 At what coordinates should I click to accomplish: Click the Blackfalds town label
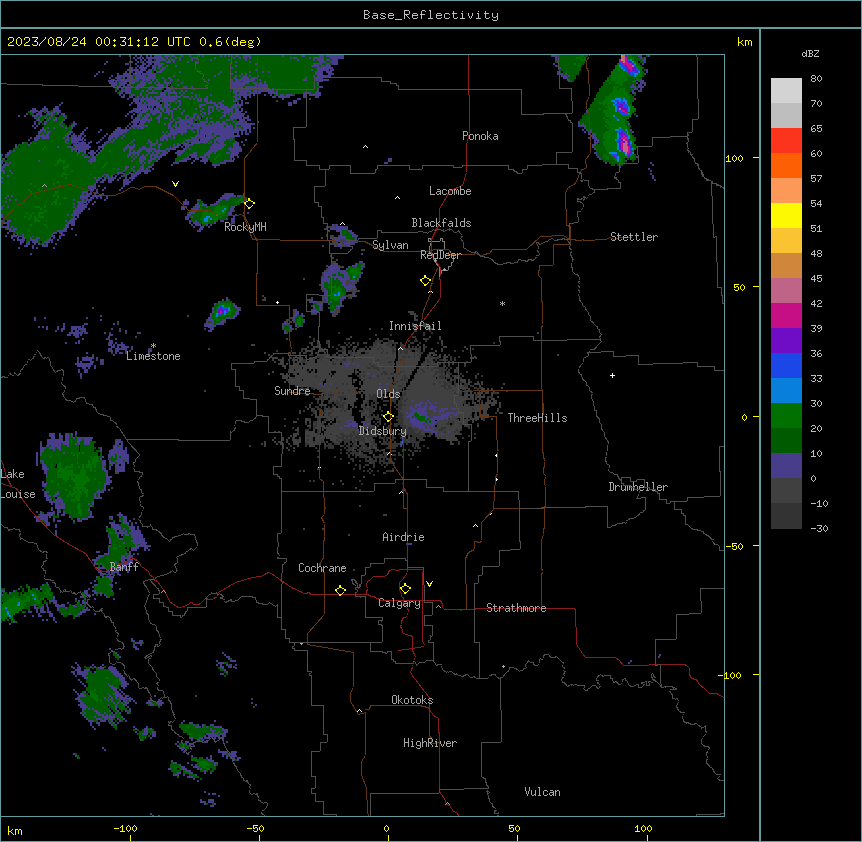click(441, 223)
